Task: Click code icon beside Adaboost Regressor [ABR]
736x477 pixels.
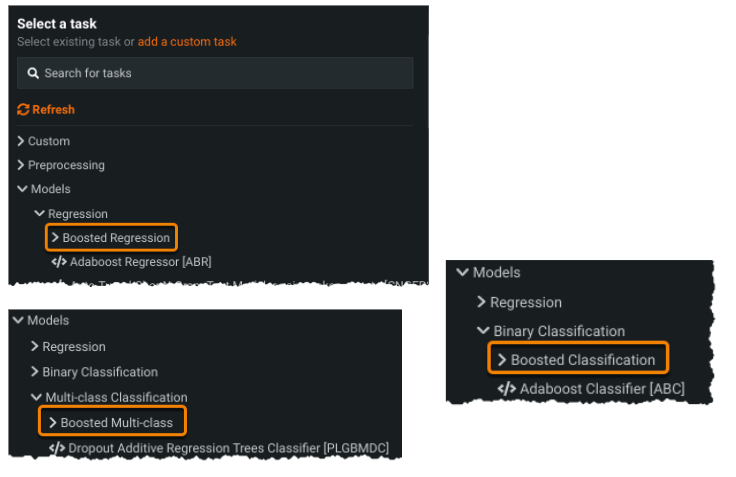Action: tap(59, 262)
